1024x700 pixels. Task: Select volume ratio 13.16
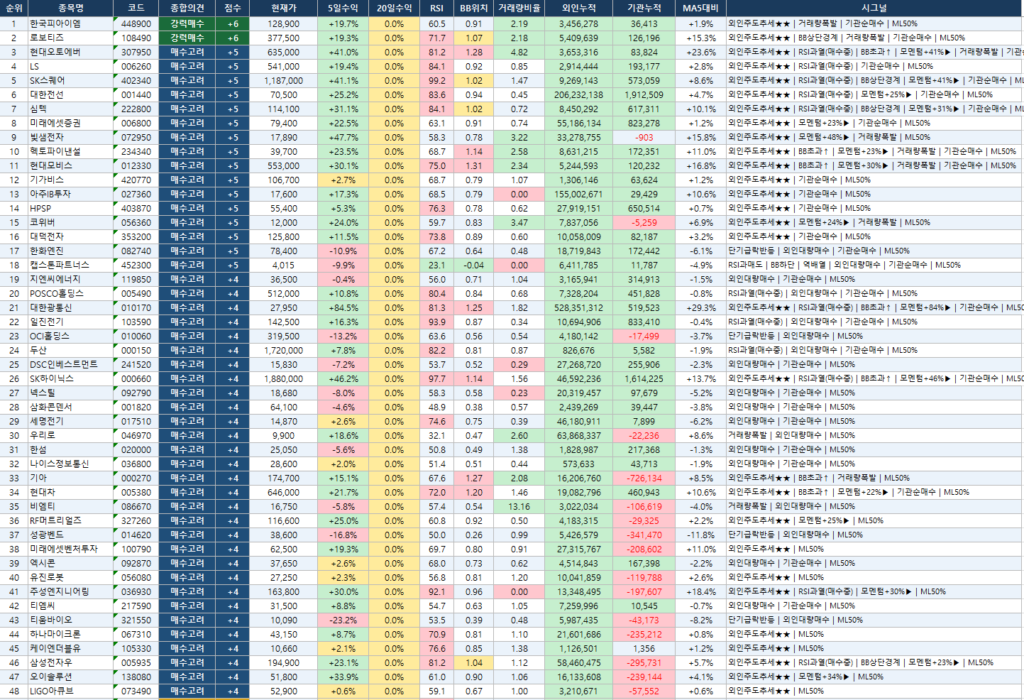(519, 506)
